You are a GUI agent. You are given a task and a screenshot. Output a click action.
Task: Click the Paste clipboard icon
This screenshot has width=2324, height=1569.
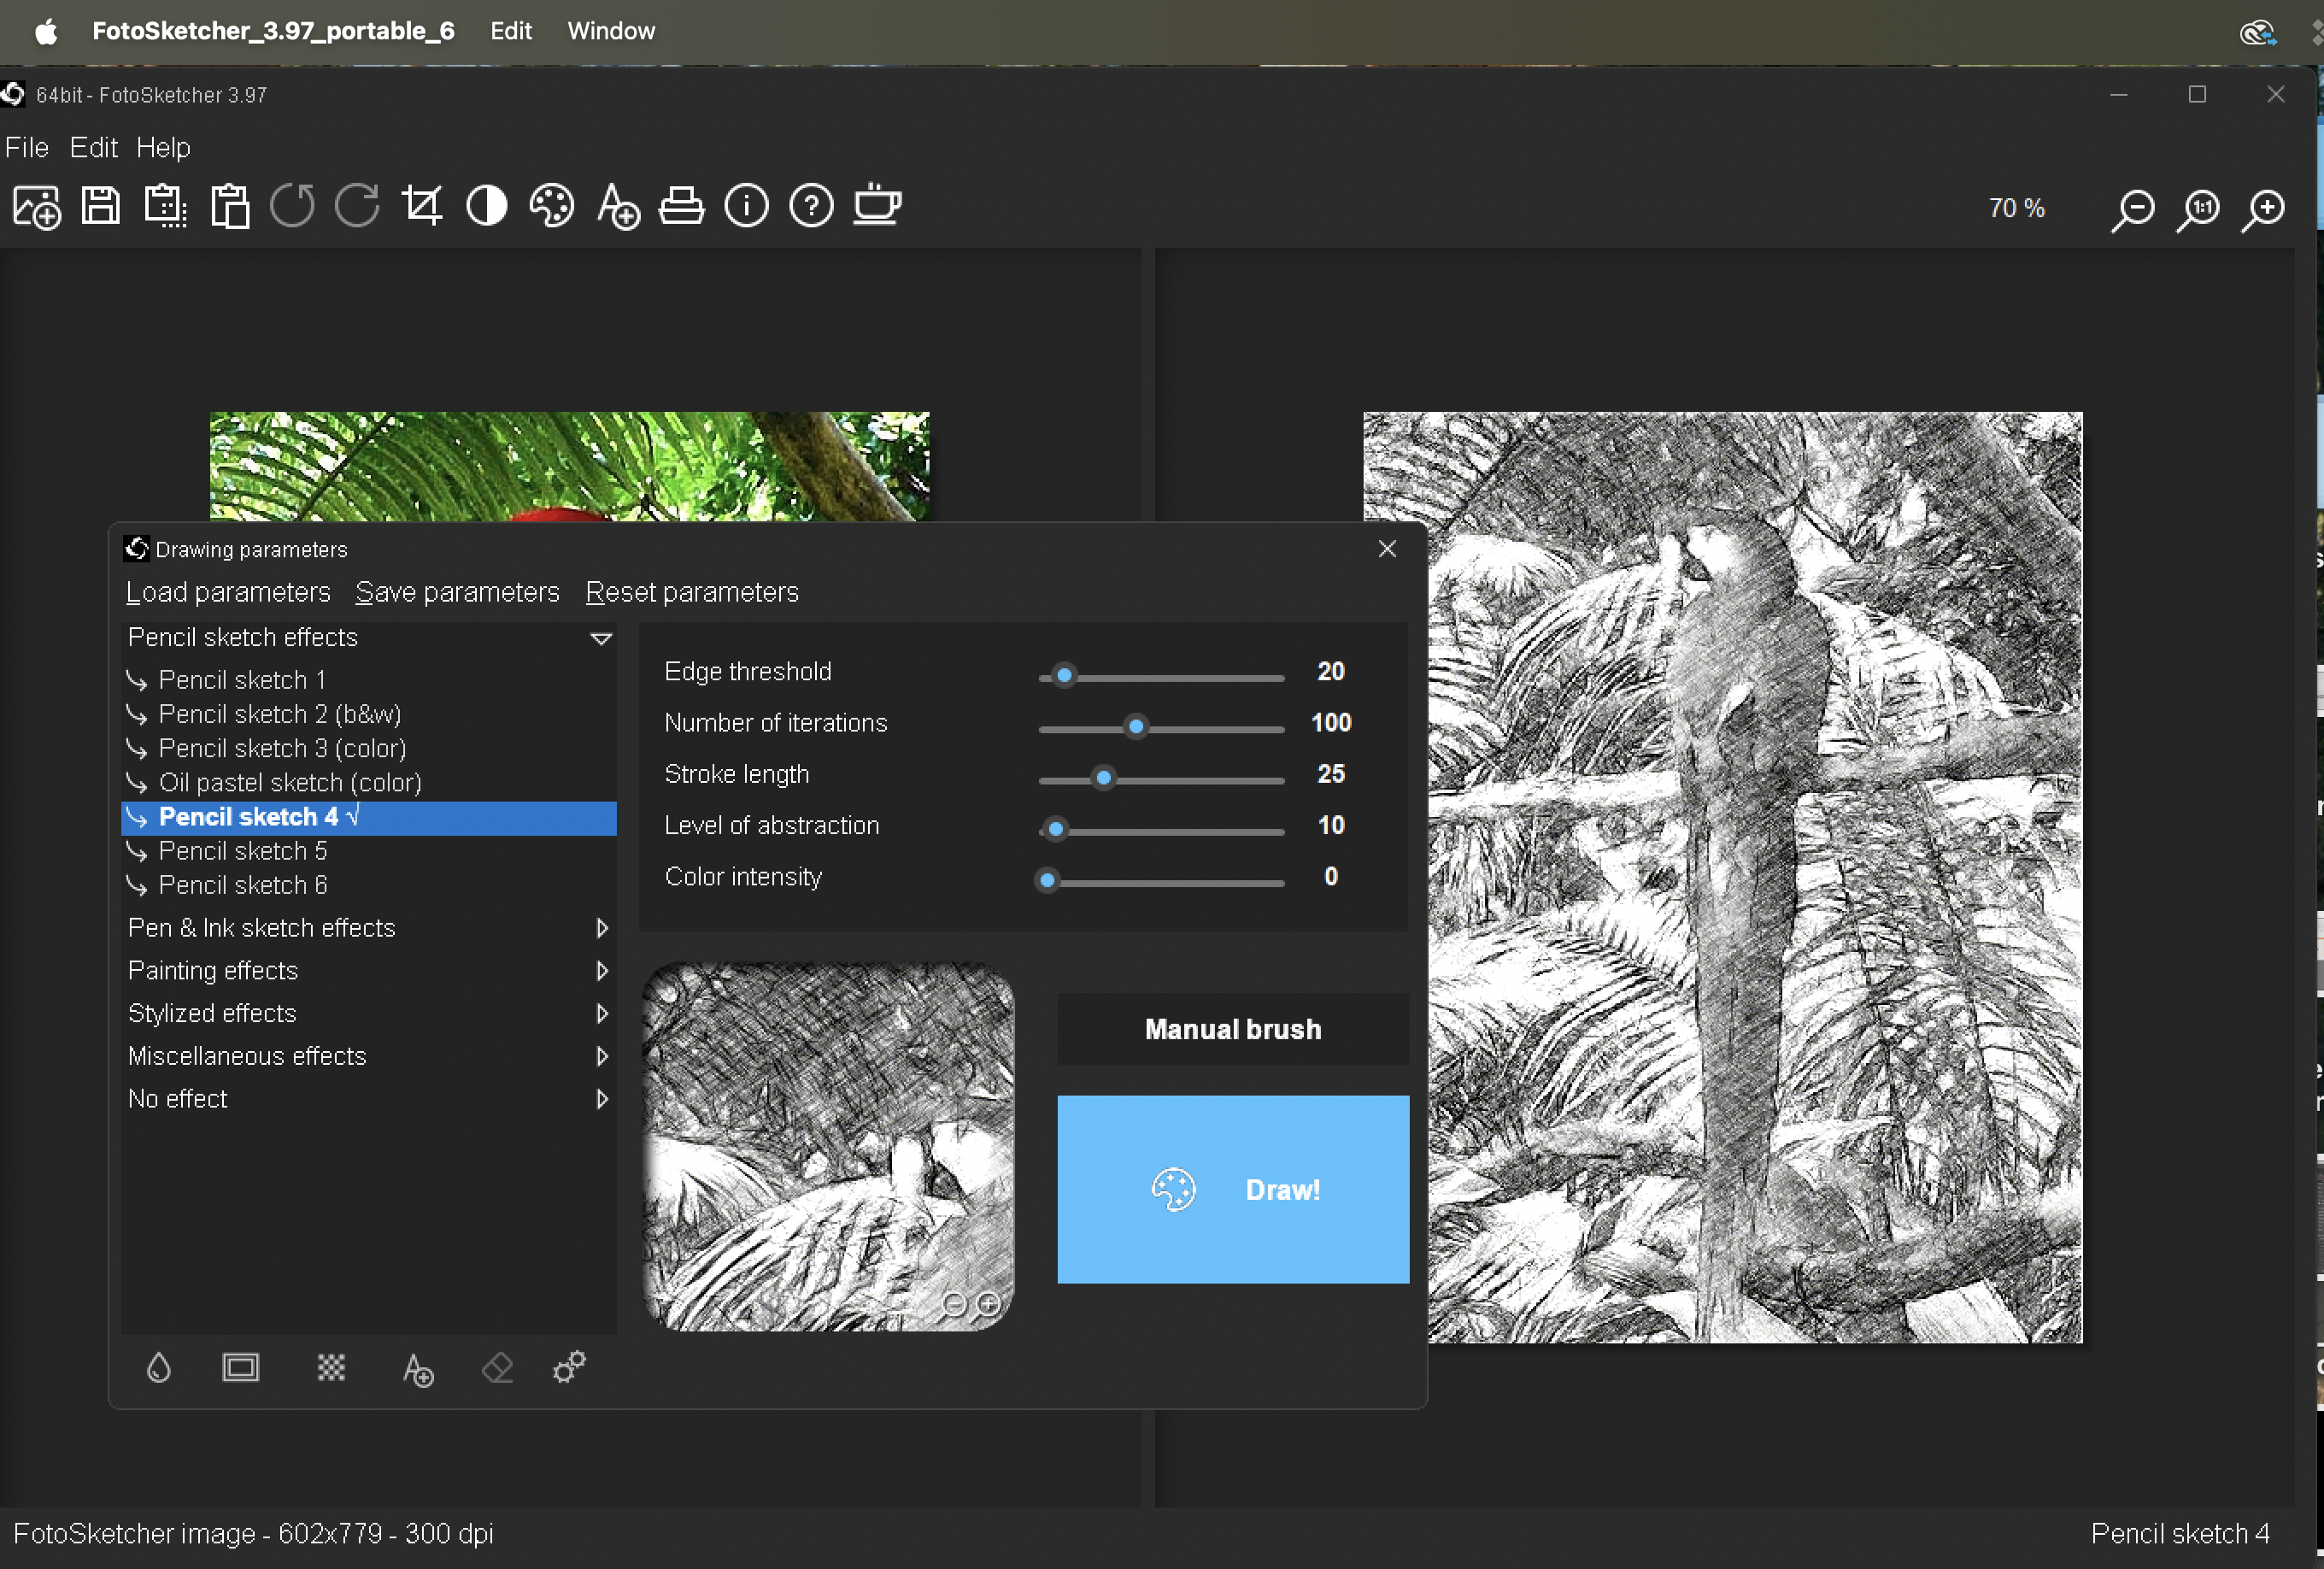click(x=230, y=207)
